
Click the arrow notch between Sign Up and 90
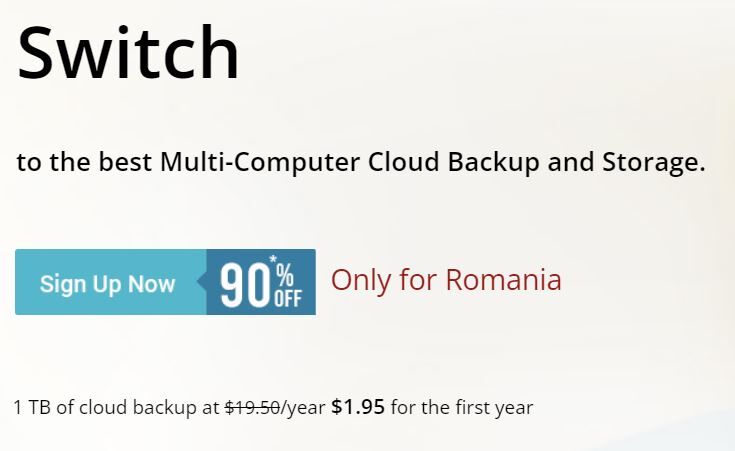(202, 282)
